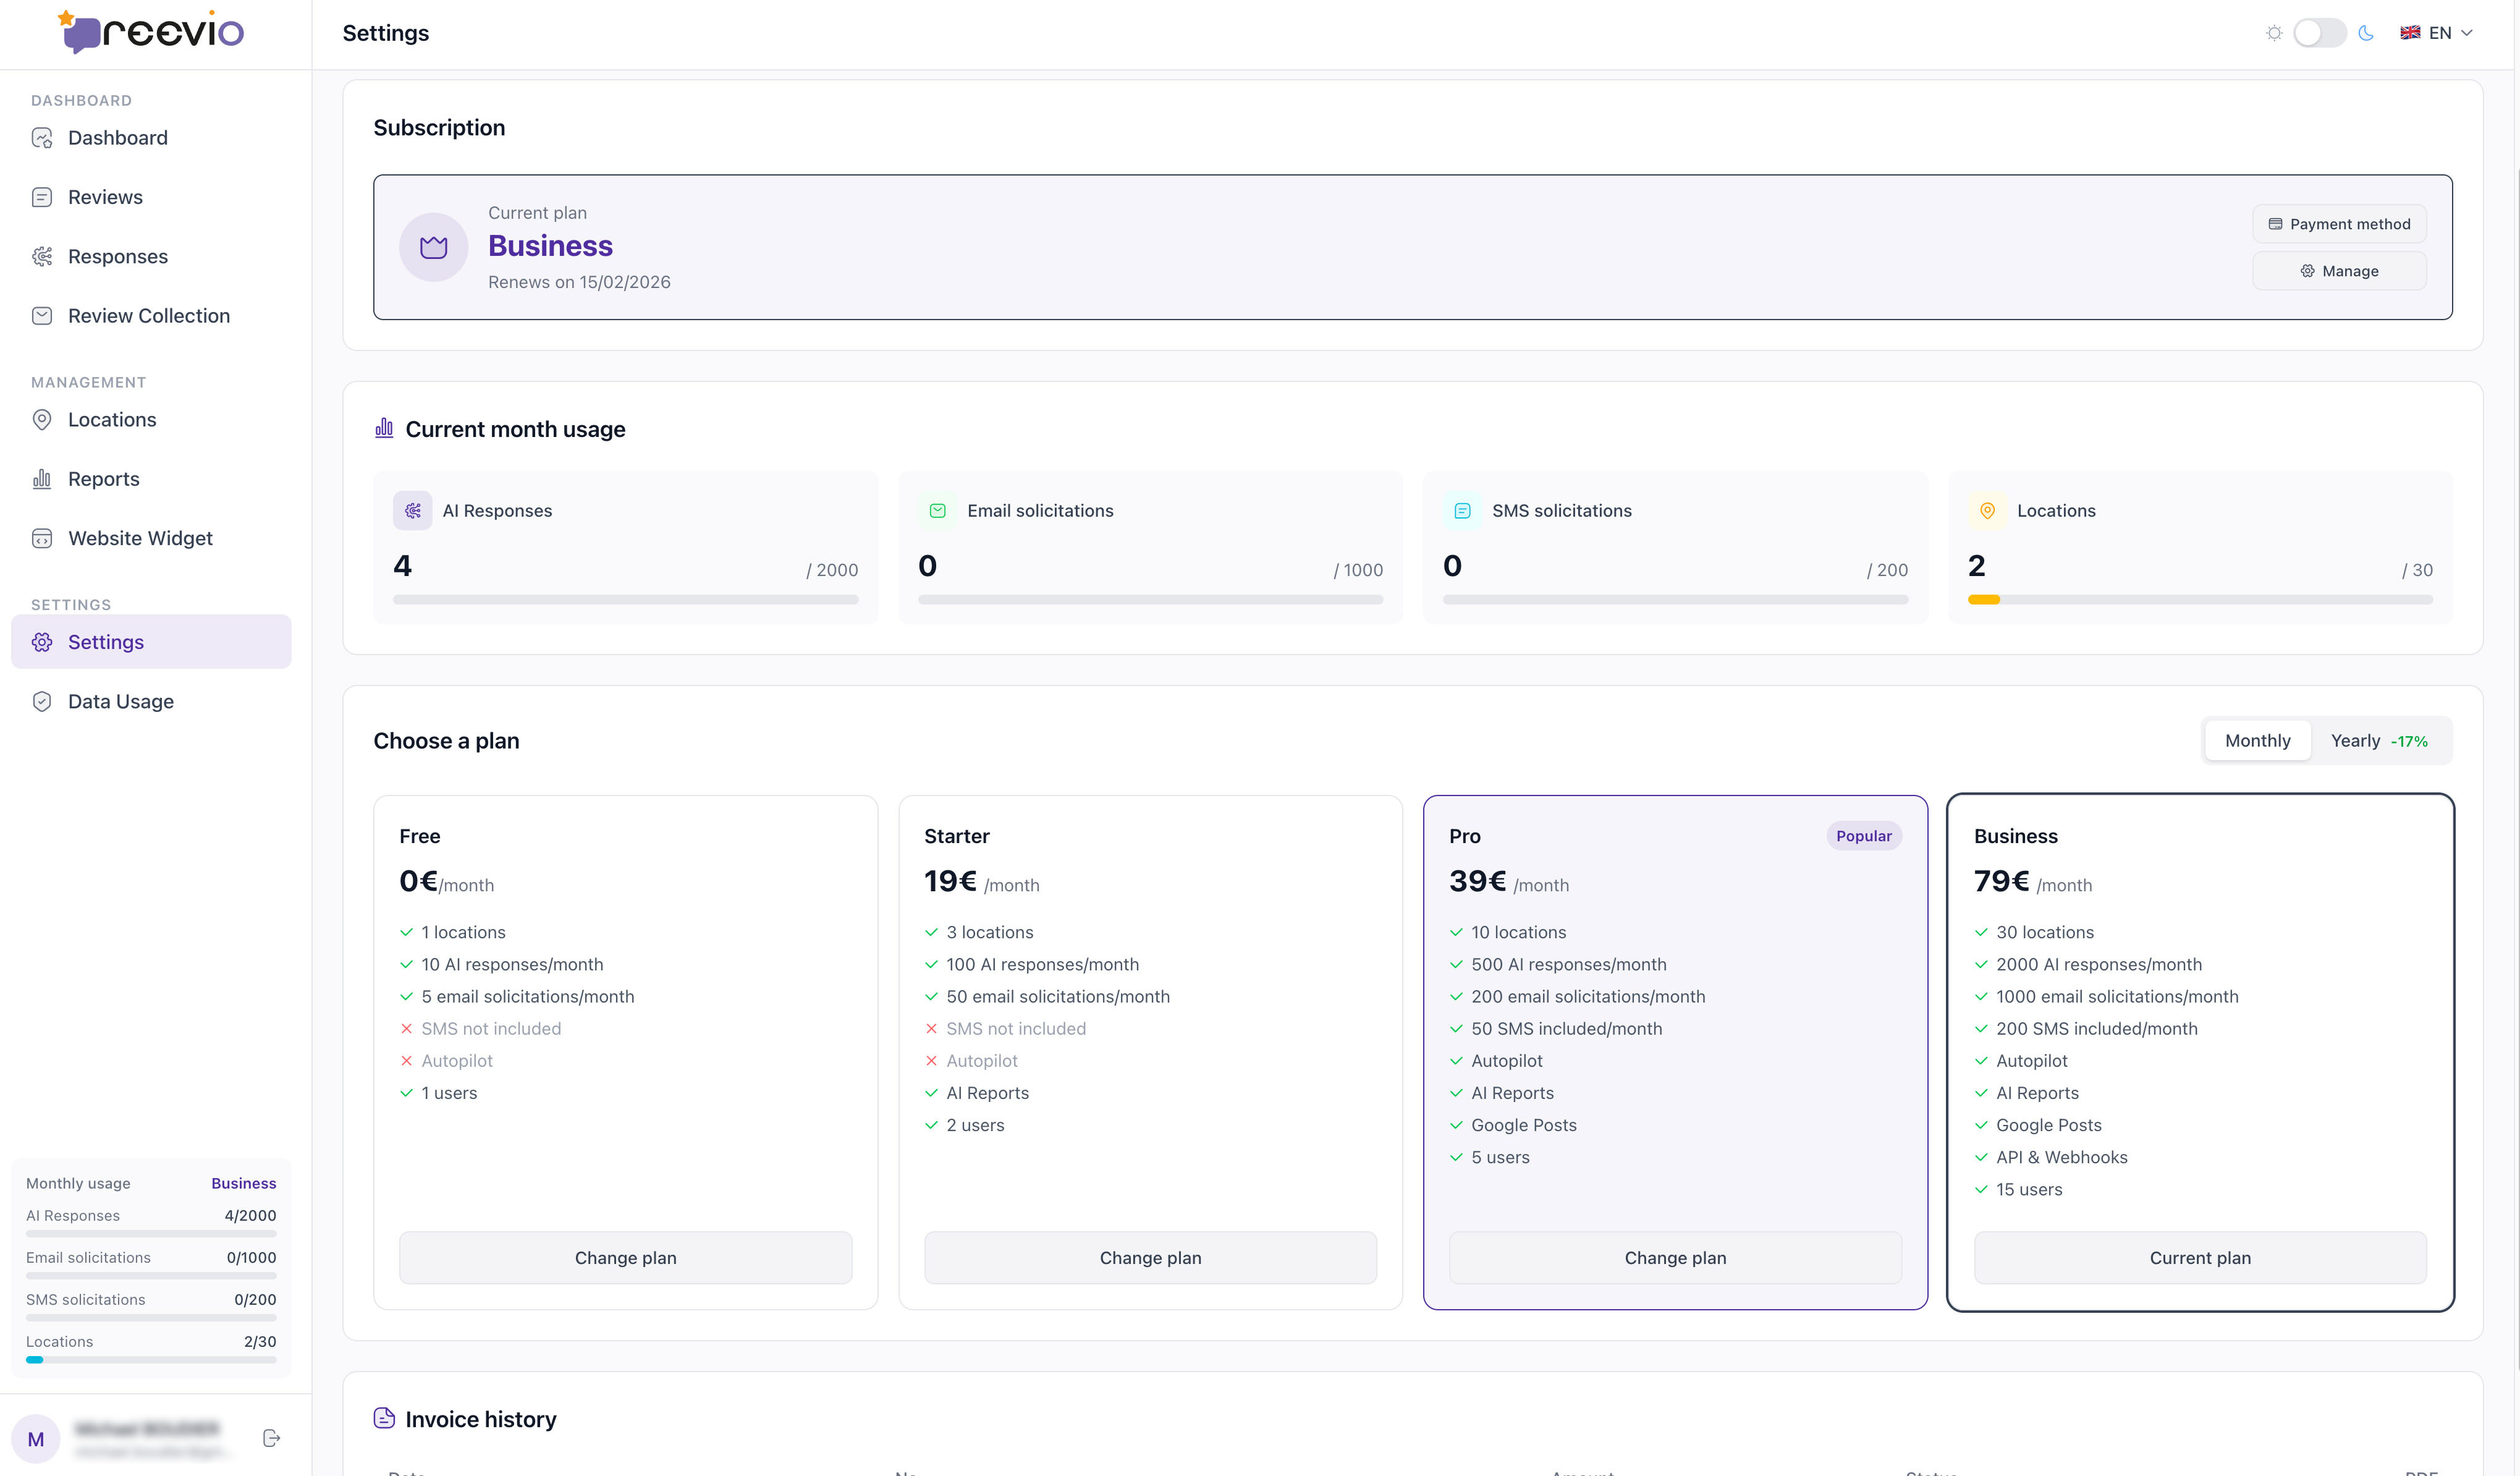This screenshot has height=1476, width=2520.
Task: Click Change plan on the Pro plan
Action: click(x=1674, y=1258)
